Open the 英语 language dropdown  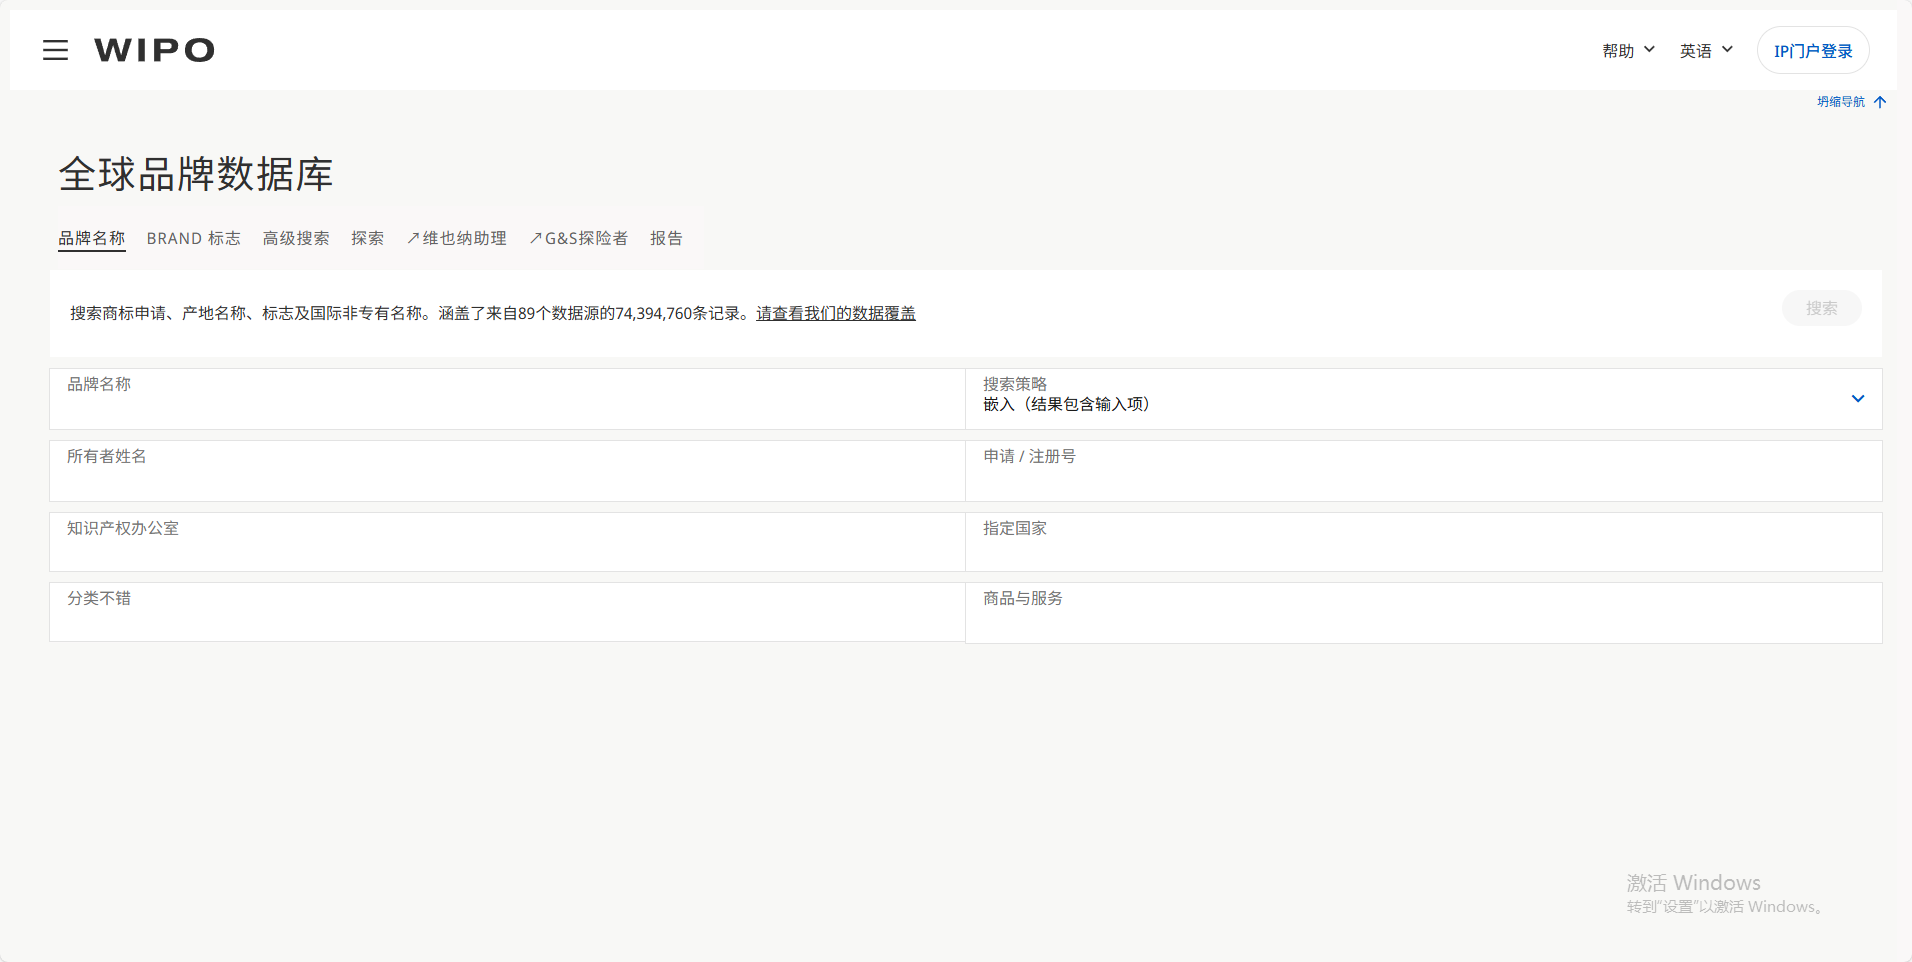(1706, 51)
